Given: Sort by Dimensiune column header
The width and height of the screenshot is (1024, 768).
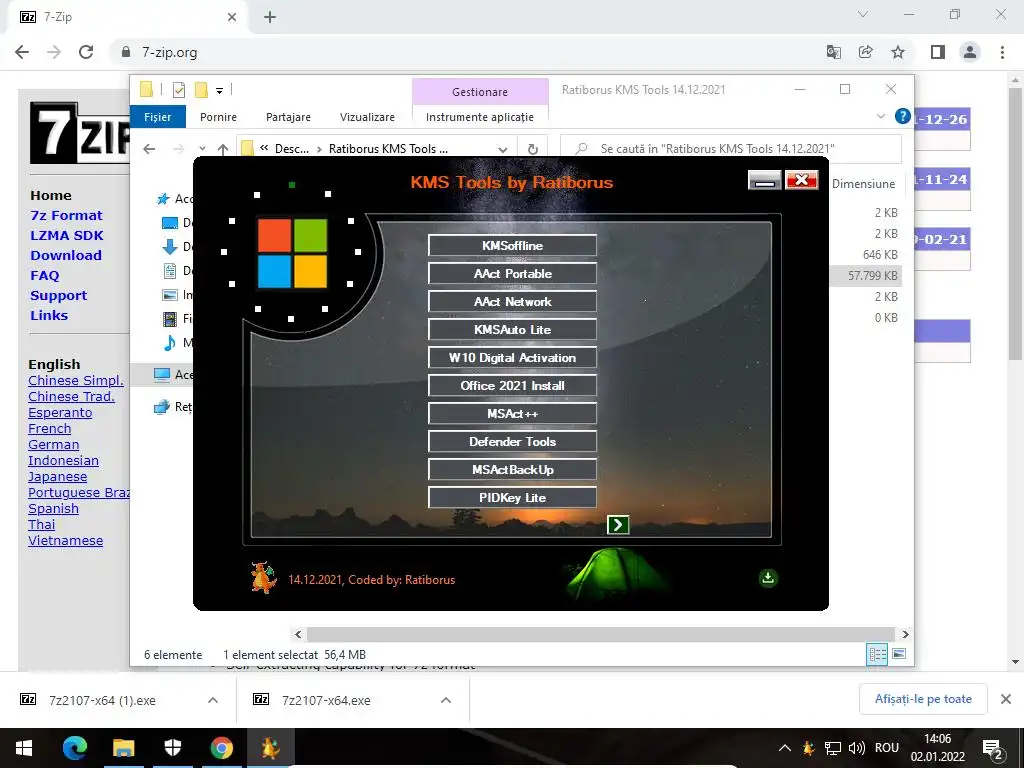Looking at the screenshot, I should pyautogui.click(x=863, y=184).
